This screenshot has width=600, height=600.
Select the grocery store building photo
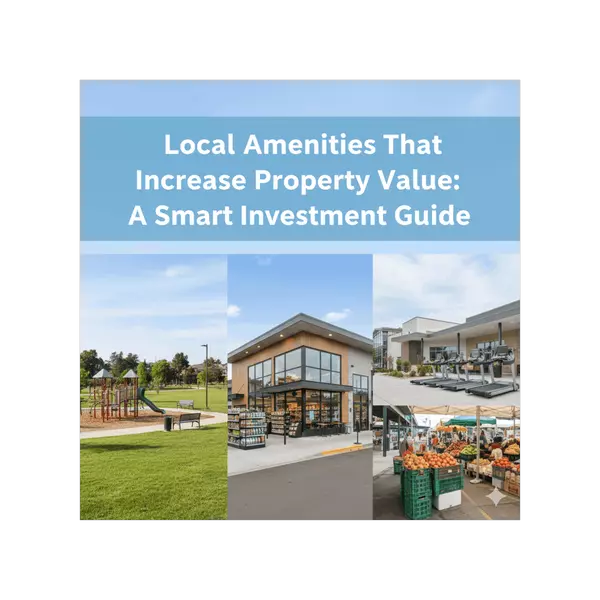coord(300,387)
